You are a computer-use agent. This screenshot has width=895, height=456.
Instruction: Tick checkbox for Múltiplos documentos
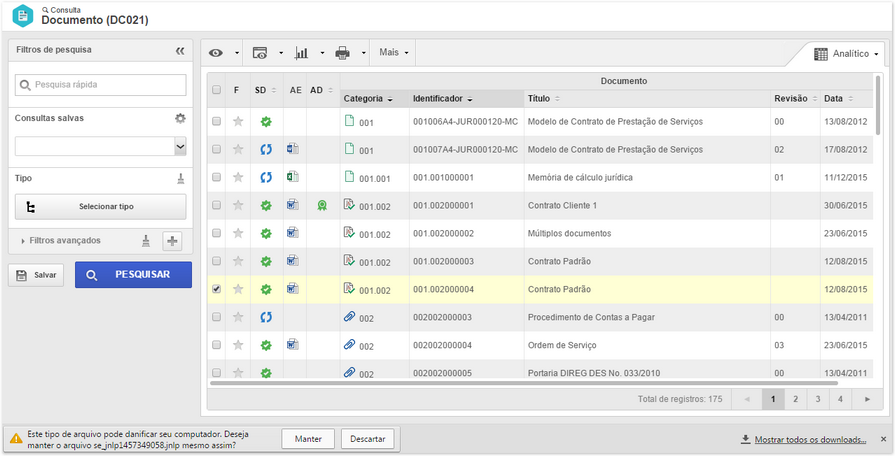click(x=216, y=233)
